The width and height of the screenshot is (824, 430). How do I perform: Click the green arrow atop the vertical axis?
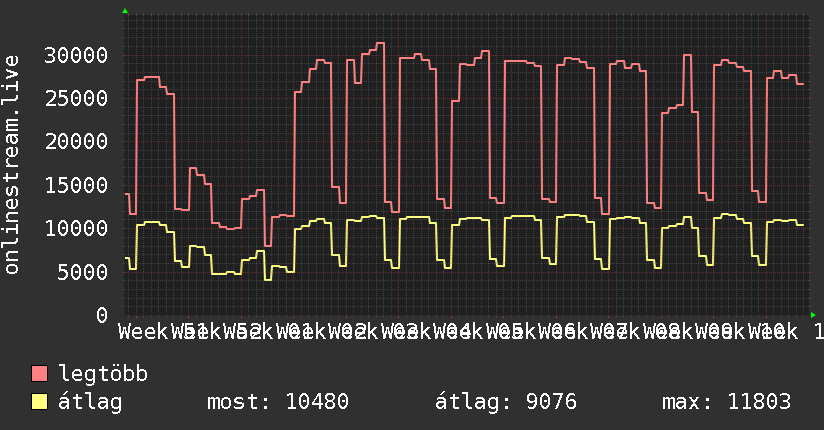pyautogui.click(x=125, y=11)
